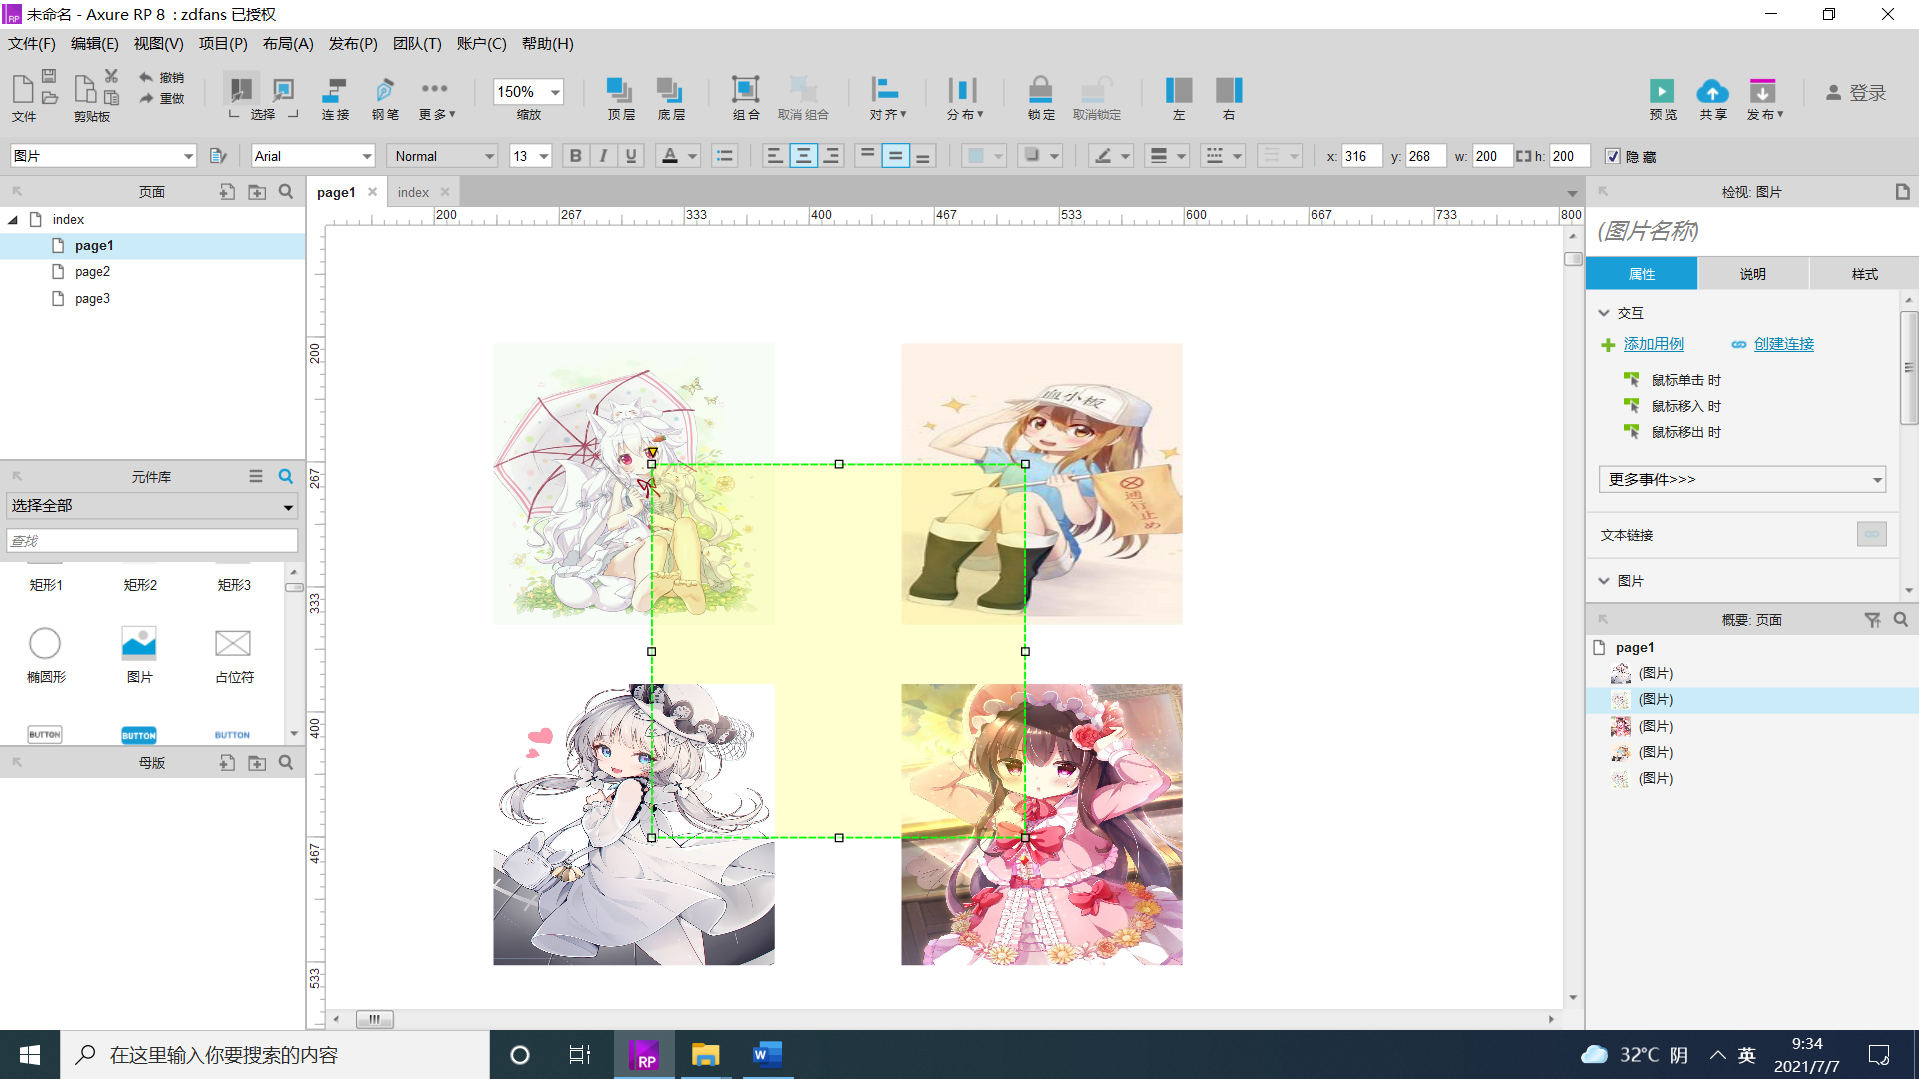Image resolution: width=1919 pixels, height=1079 pixels.
Task: Align text left
Action: 774,156
